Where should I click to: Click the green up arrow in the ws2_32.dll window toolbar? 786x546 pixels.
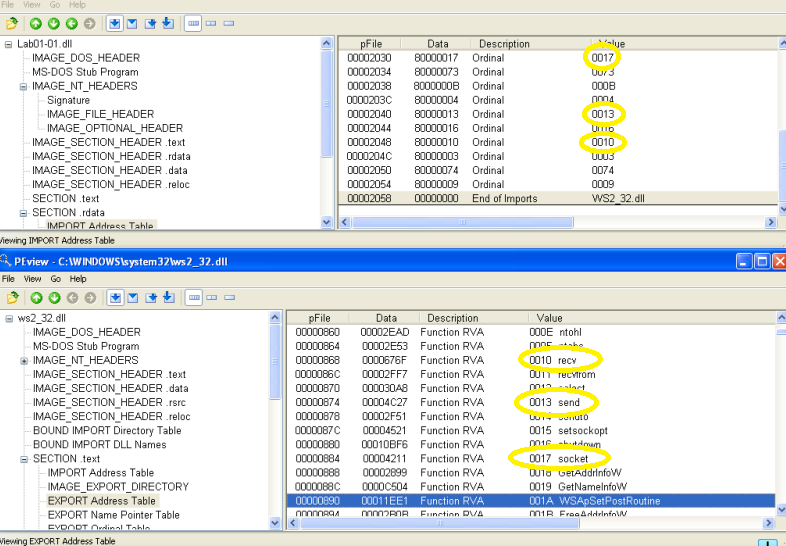click(35, 298)
